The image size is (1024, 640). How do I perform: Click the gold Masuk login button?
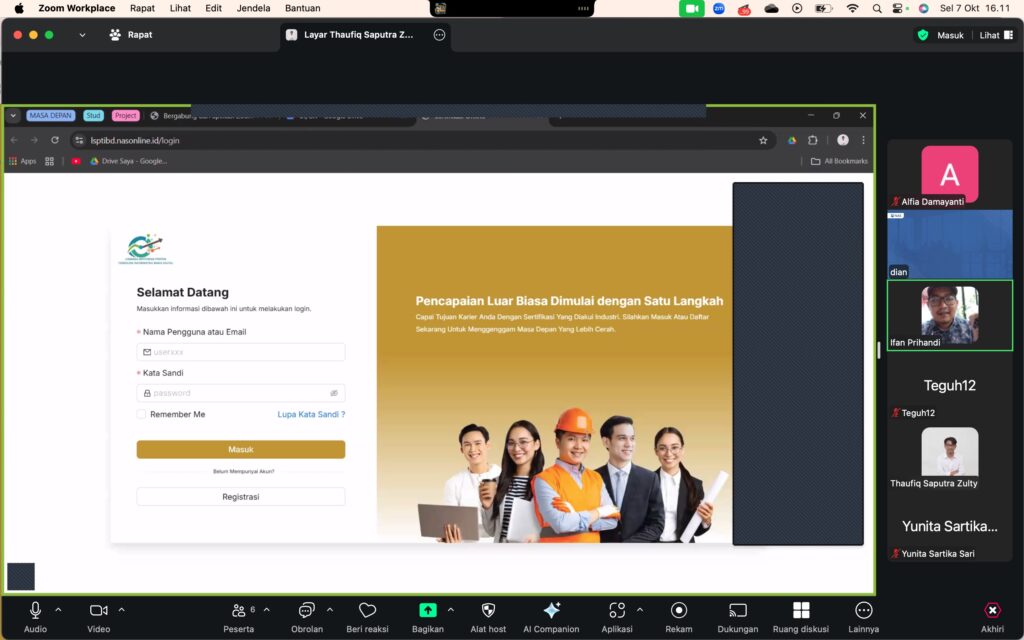[x=241, y=450]
